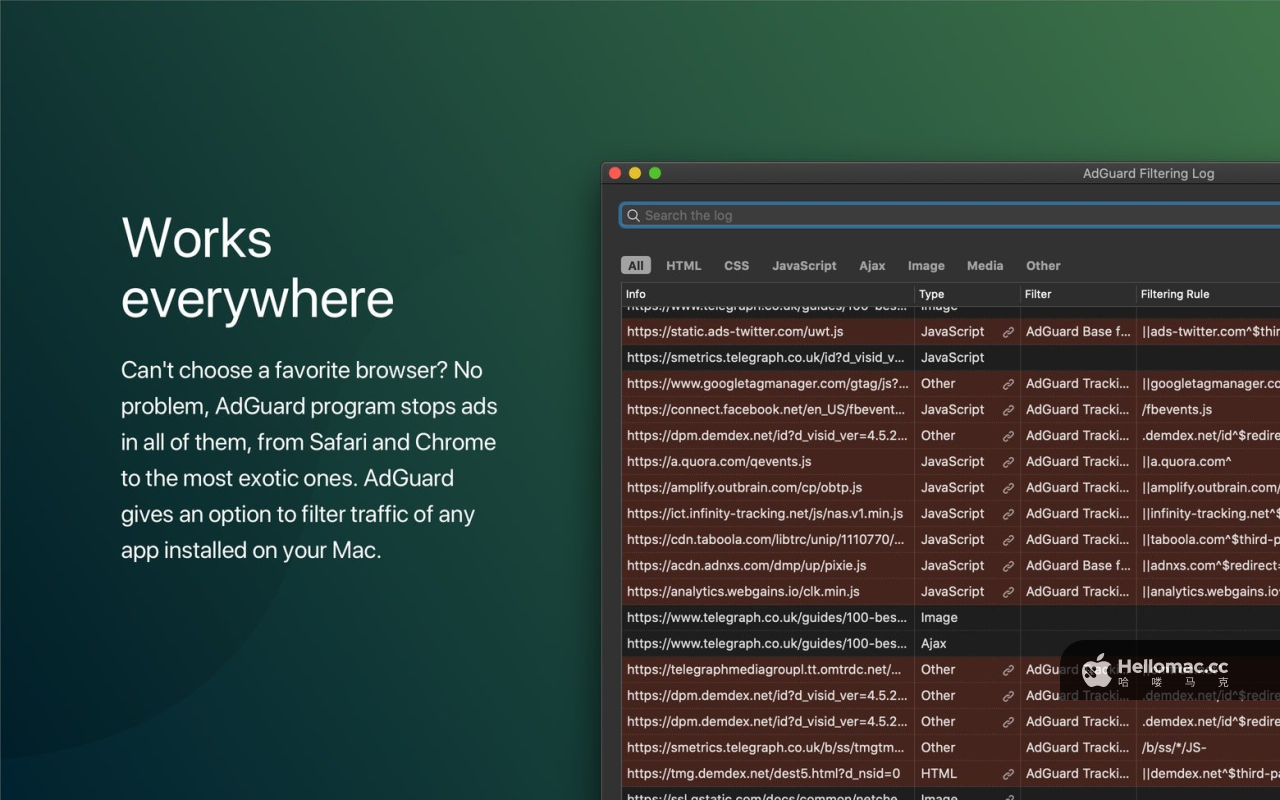1280x800 pixels.
Task: Click the AdGuard Filtering Log window title
Action: point(1148,174)
